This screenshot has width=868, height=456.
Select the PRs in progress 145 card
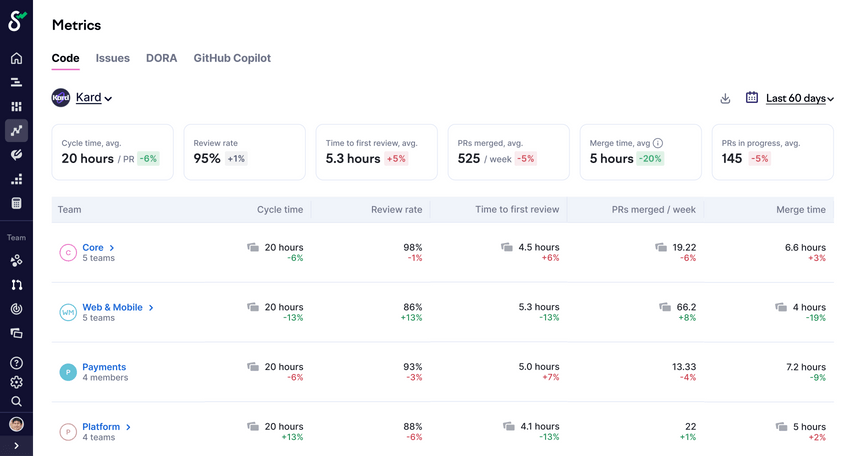pos(773,152)
